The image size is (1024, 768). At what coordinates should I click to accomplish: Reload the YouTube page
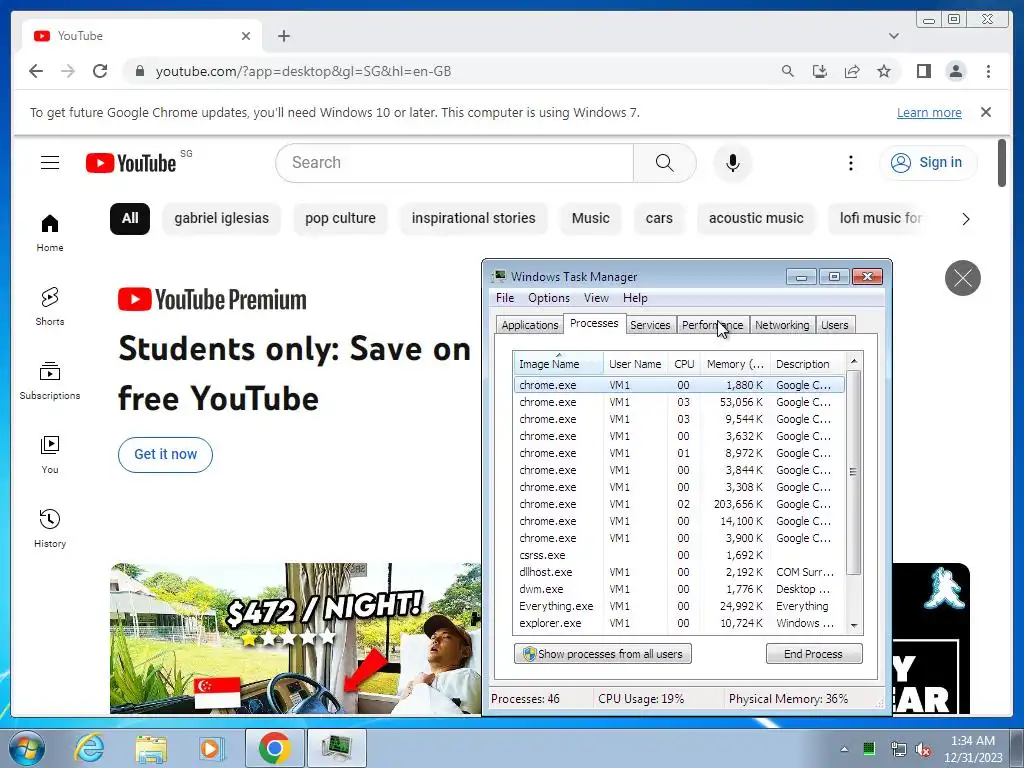100,71
